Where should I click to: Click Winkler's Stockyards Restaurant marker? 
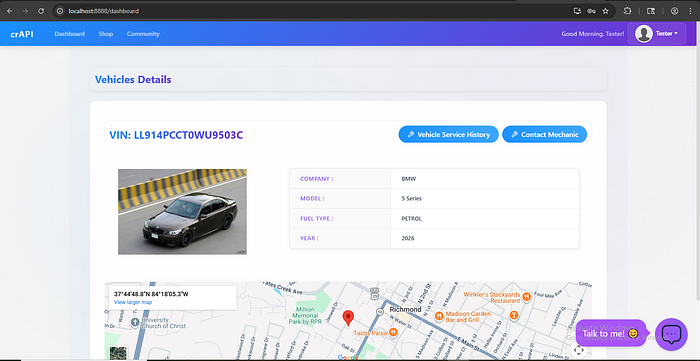[x=526, y=297]
